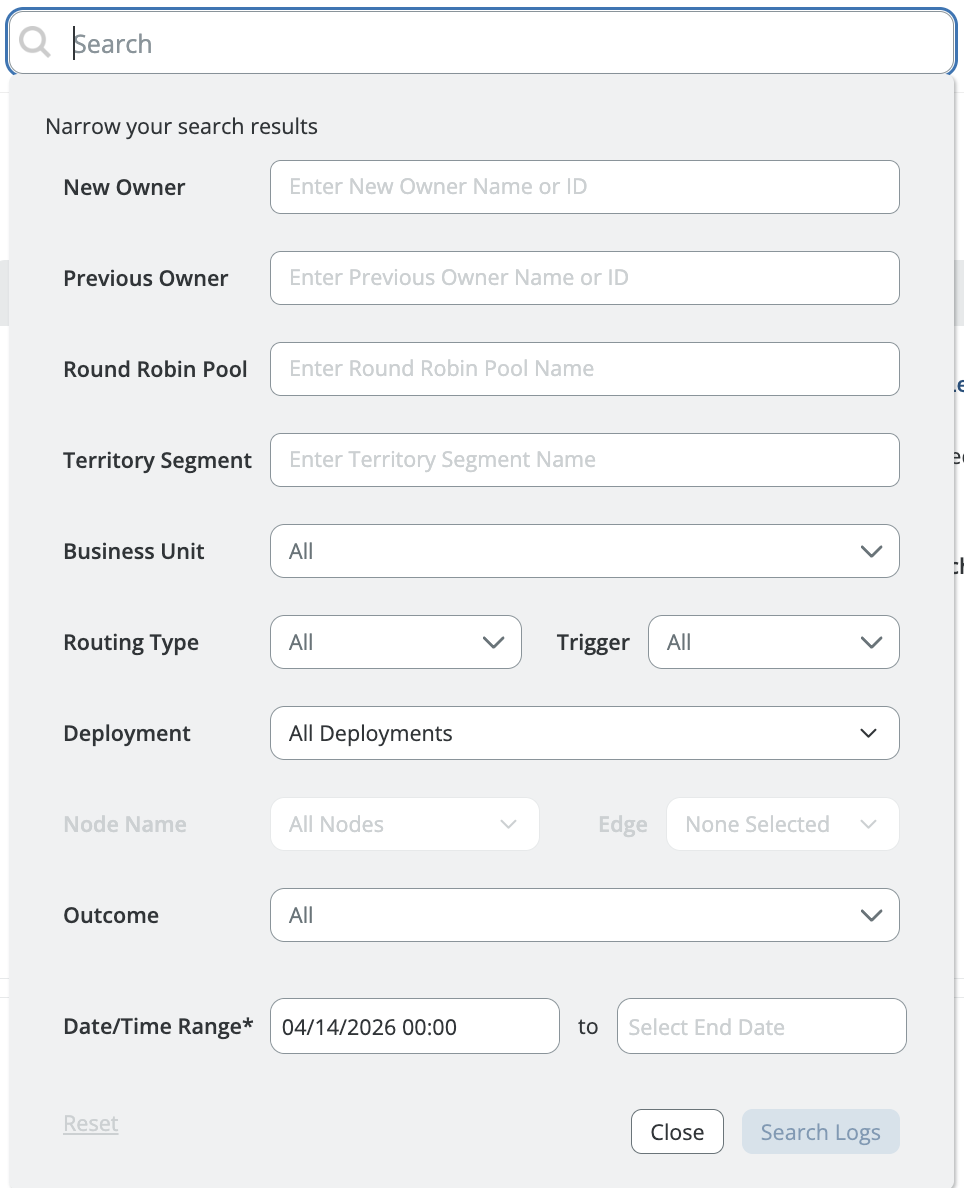Click the chevron arrow in Business Unit
The height and width of the screenshot is (1188, 964).
point(870,551)
